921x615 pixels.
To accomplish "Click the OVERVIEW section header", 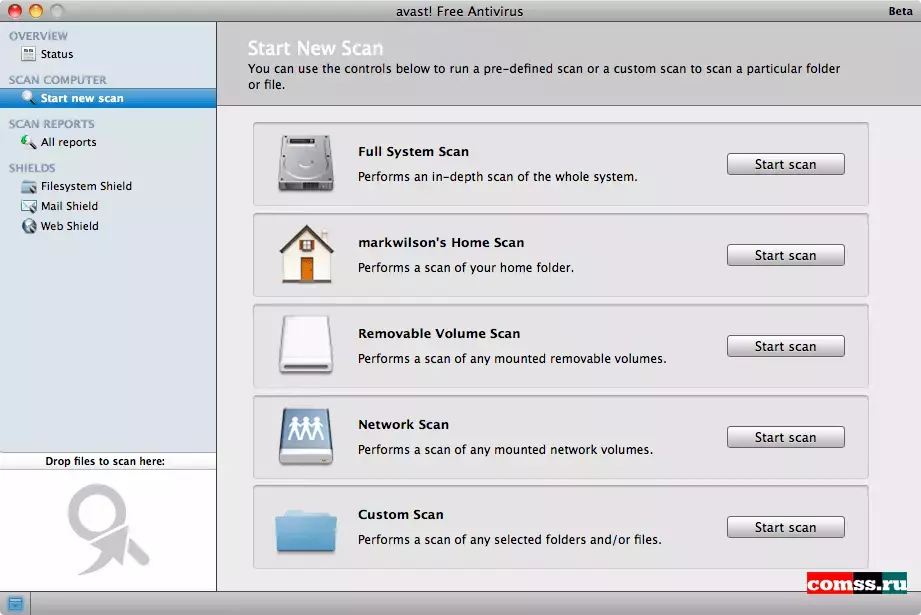I will coord(38,36).
